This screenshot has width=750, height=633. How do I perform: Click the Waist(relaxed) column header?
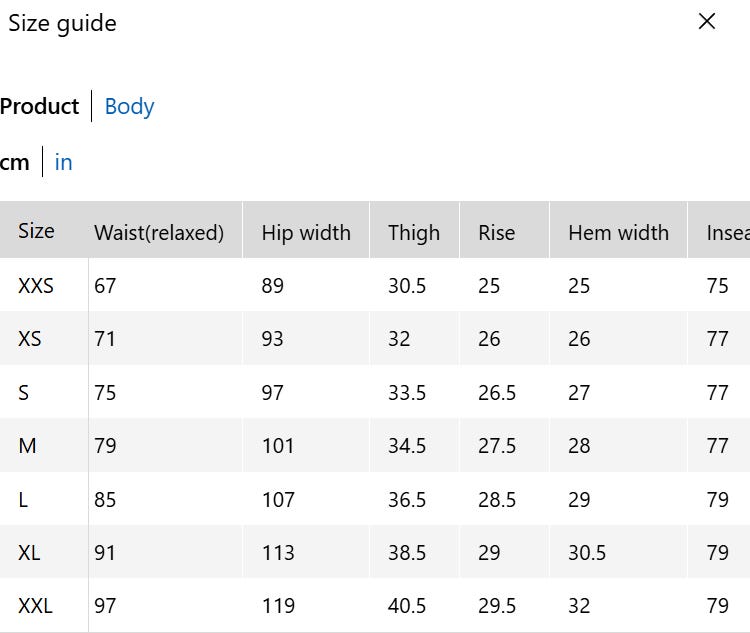pos(159,233)
